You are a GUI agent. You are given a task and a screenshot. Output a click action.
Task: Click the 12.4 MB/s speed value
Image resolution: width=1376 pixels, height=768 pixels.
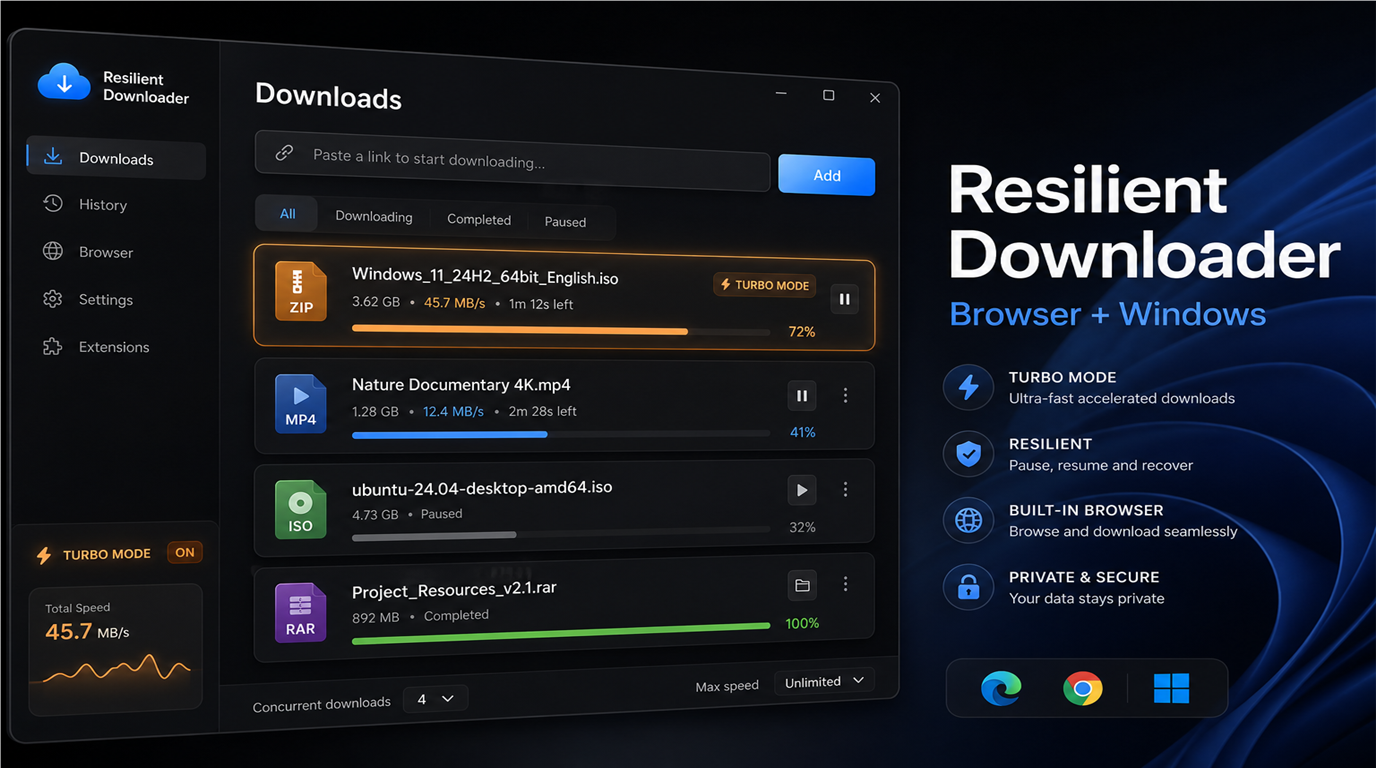453,411
